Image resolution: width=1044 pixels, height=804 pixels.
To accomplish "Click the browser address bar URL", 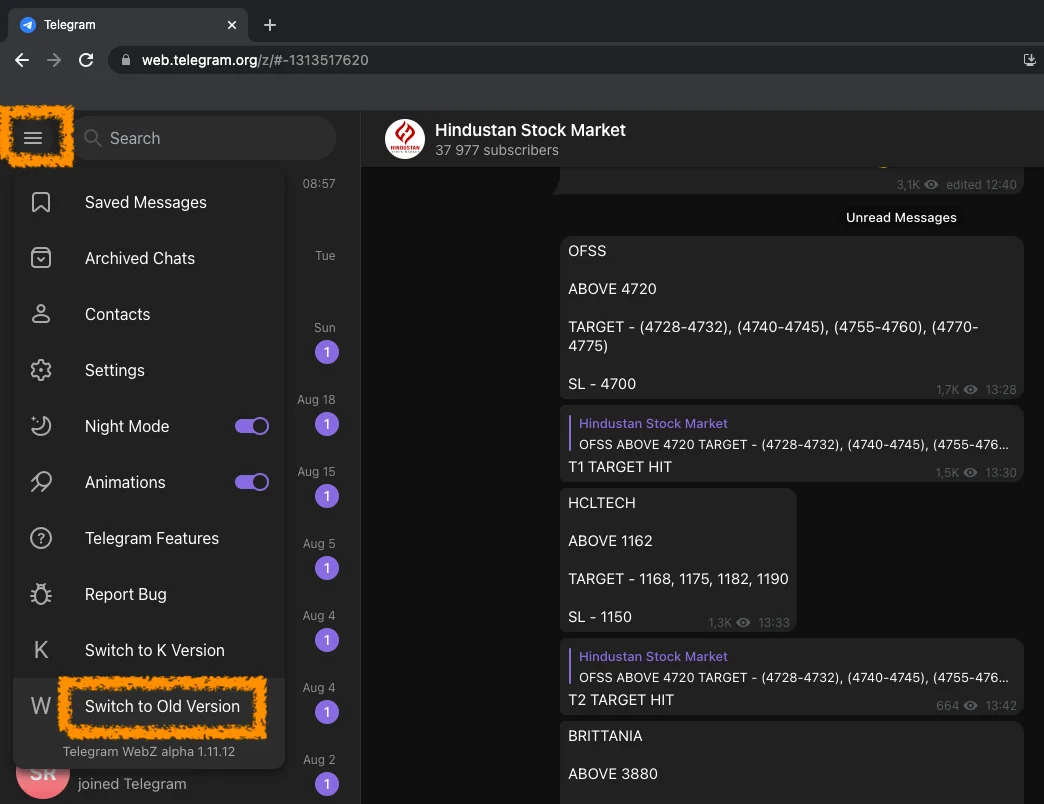I will pos(255,60).
